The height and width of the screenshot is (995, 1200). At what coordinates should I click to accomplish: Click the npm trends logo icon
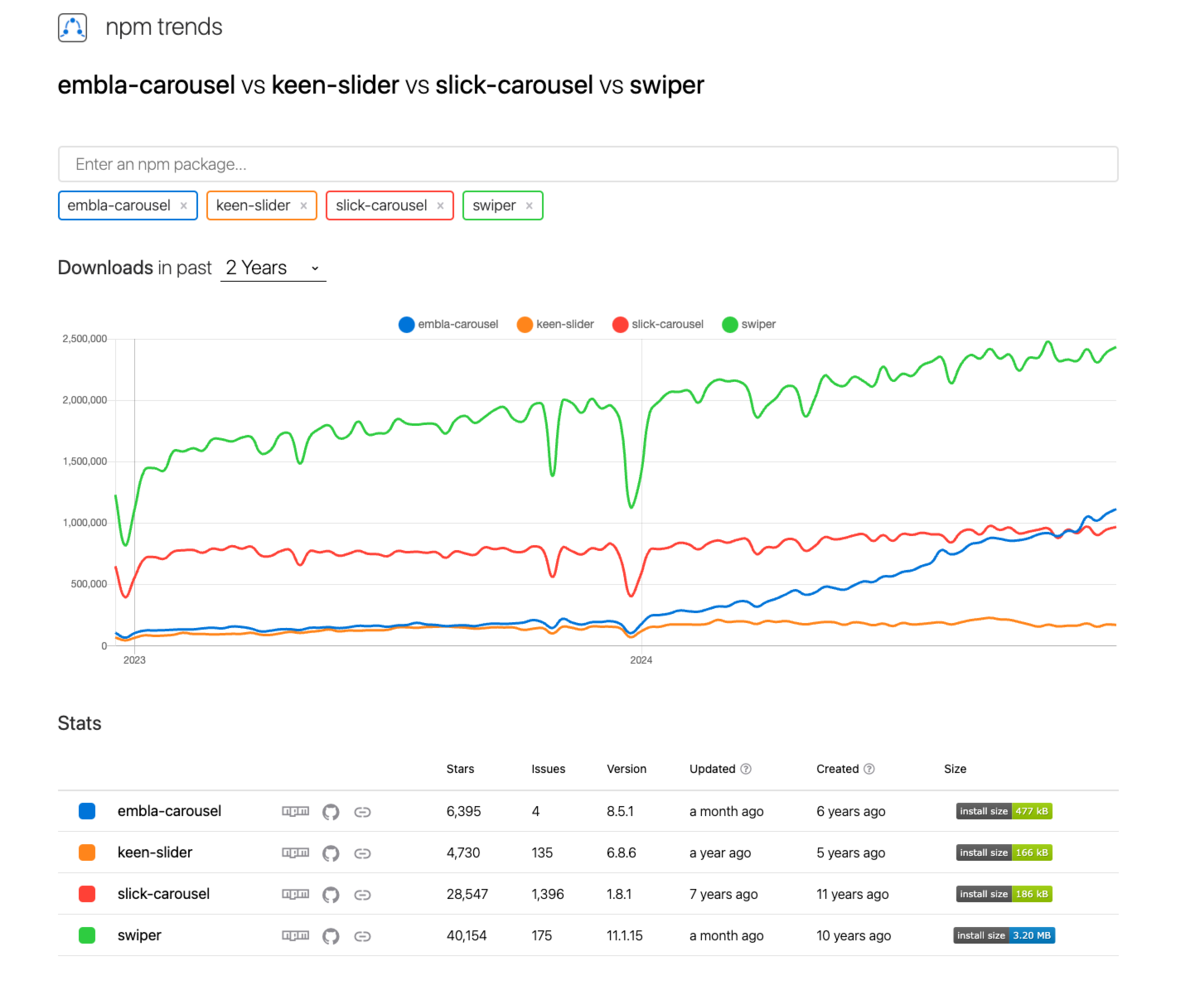coord(72,27)
